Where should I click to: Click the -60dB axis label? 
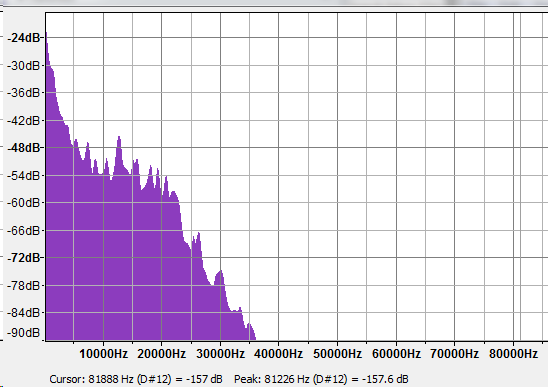point(24,202)
